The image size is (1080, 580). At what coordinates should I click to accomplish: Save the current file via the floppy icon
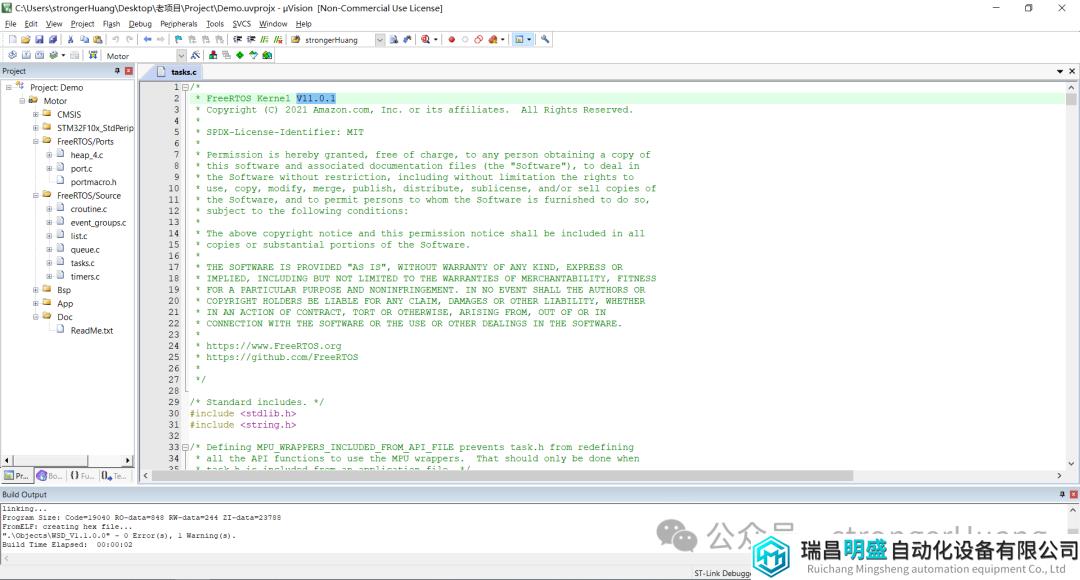pos(39,40)
